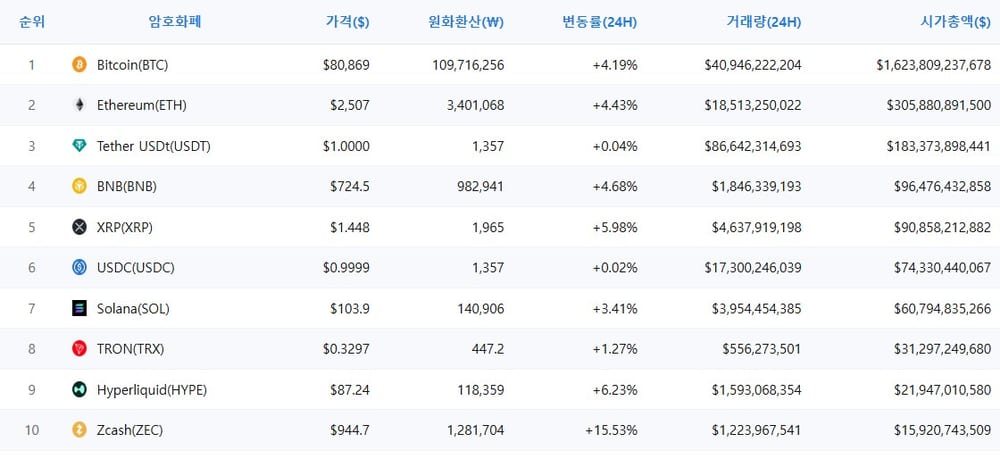
Task: Click the Tether USDt icon
Action: pyautogui.click(x=79, y=146)
